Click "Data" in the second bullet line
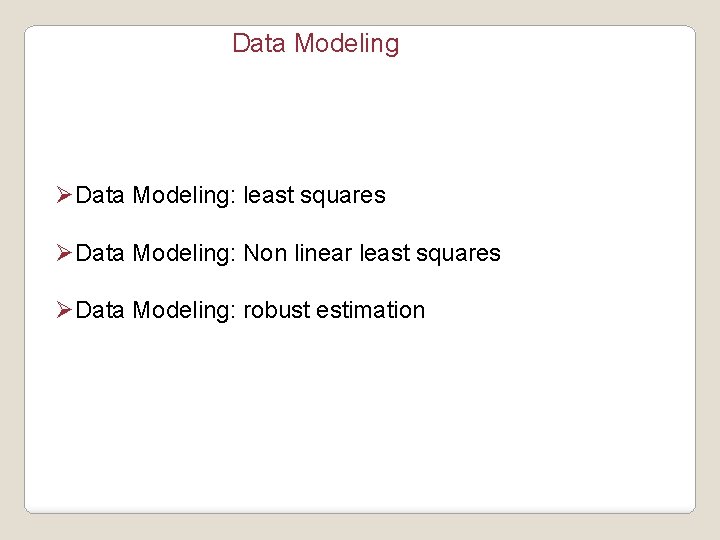 [x=99, y=253]
